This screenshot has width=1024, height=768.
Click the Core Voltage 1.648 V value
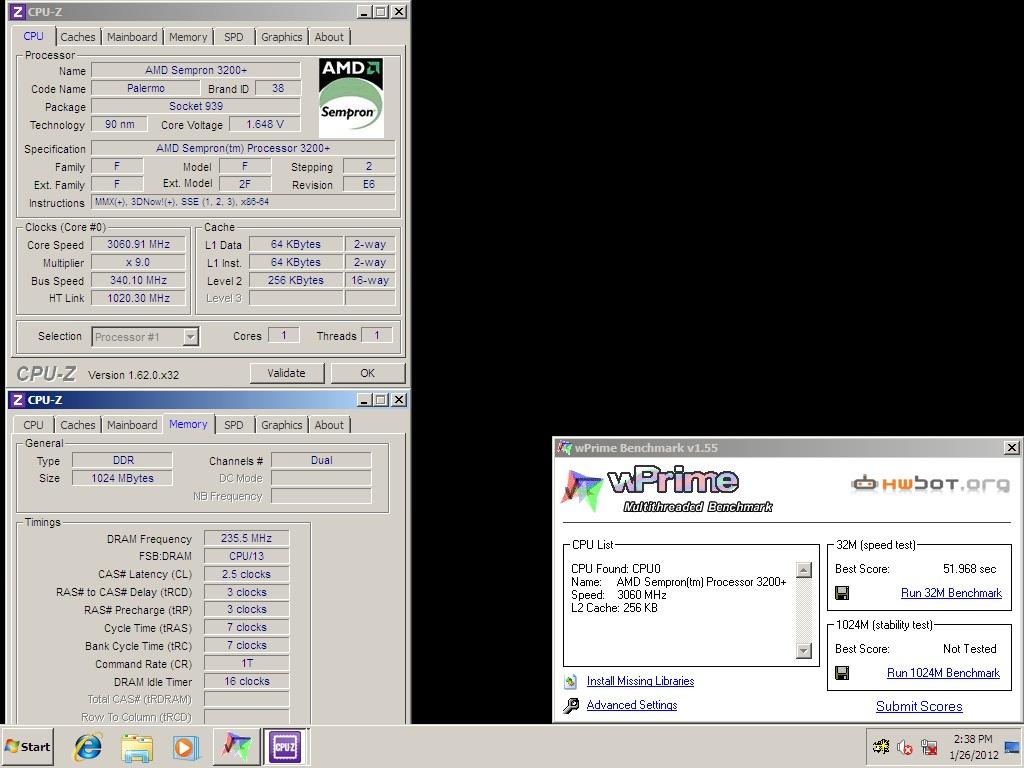point(265,124)
